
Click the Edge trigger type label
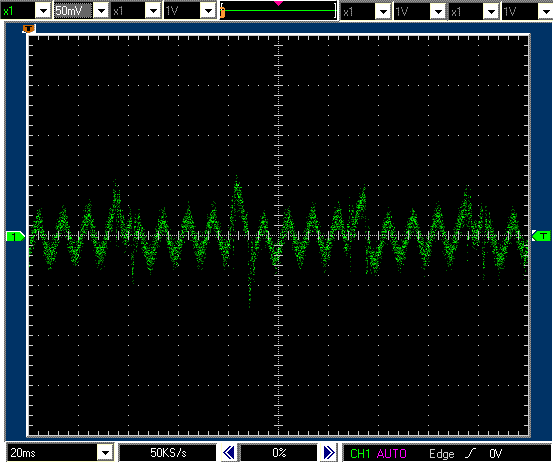pyautogui.click(x=442, y=453)
